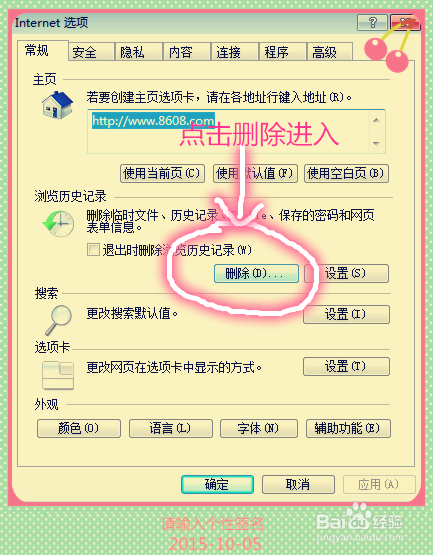
Task: Click the homepage URL address field
Action: (228, 131)
